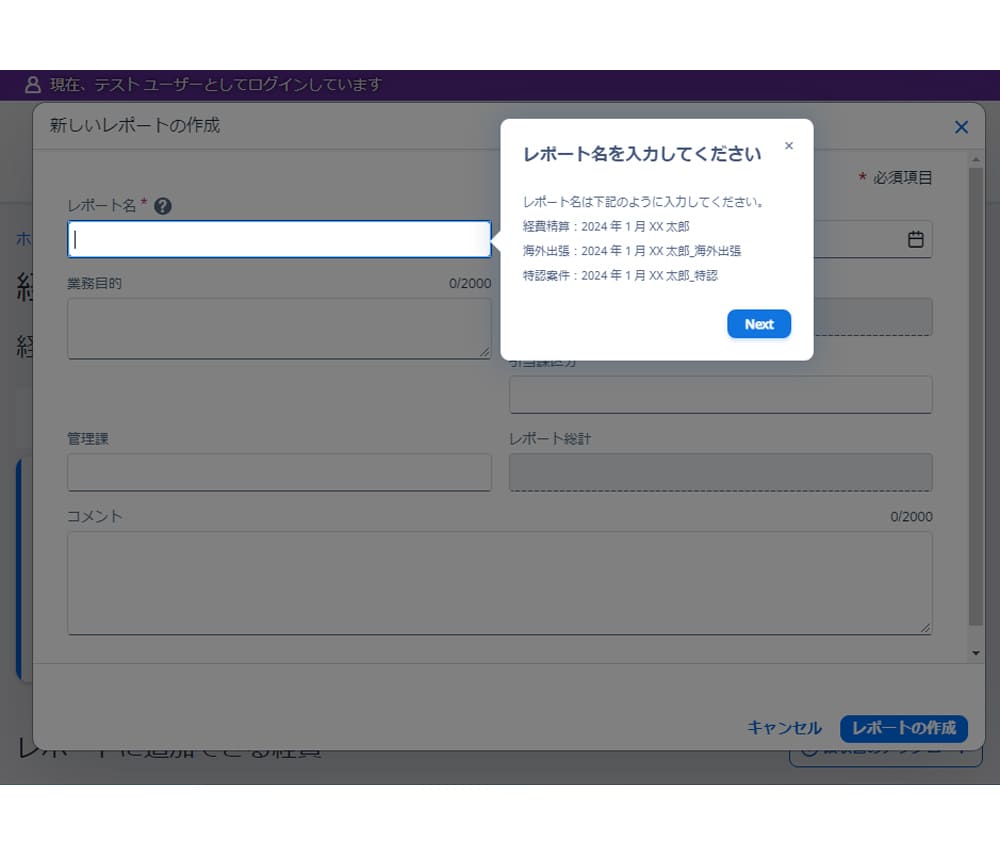
Task: Dismiss the レポート名 tooltip with its × icon
Action: [x=789, y=145]
